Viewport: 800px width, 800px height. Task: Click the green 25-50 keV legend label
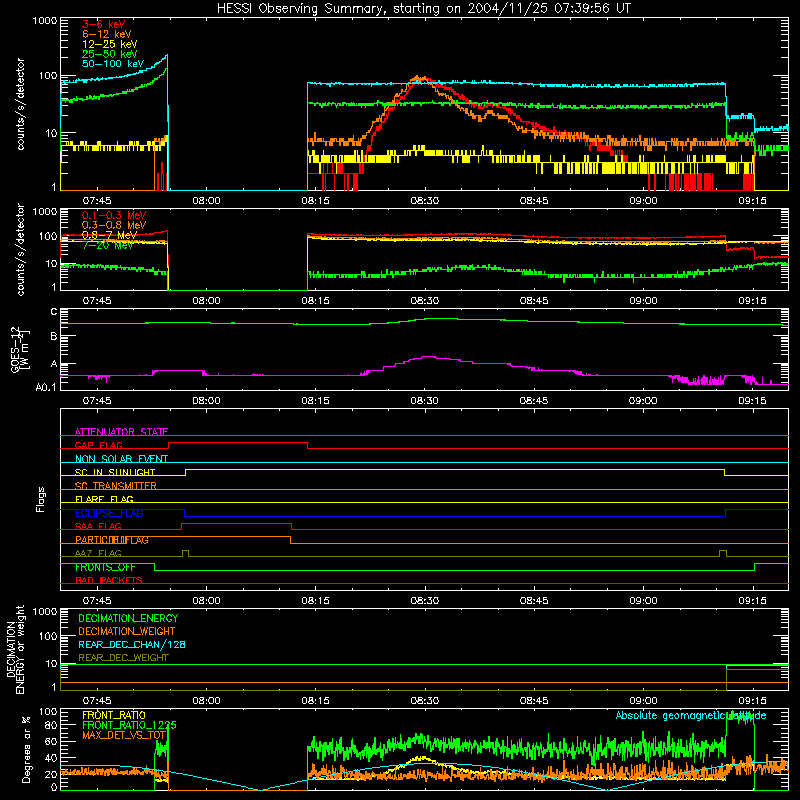coord(110,54)
